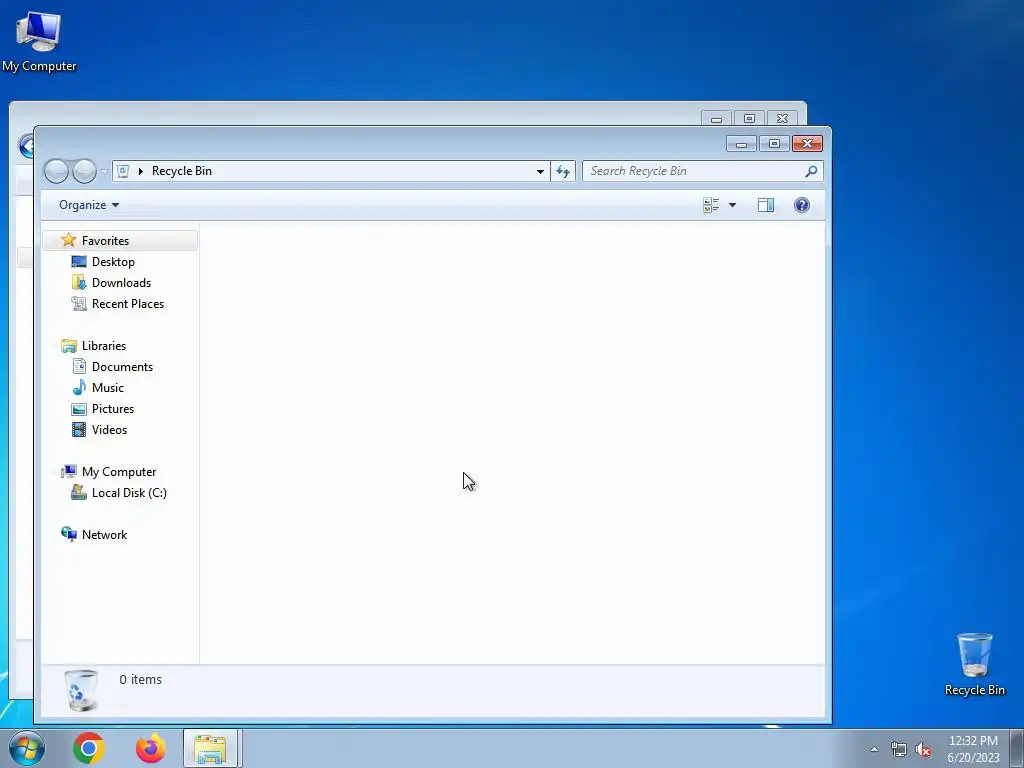Click the search magnifier icon
Viewport: 1024px width, 768px height.
[x=811, y=171]
